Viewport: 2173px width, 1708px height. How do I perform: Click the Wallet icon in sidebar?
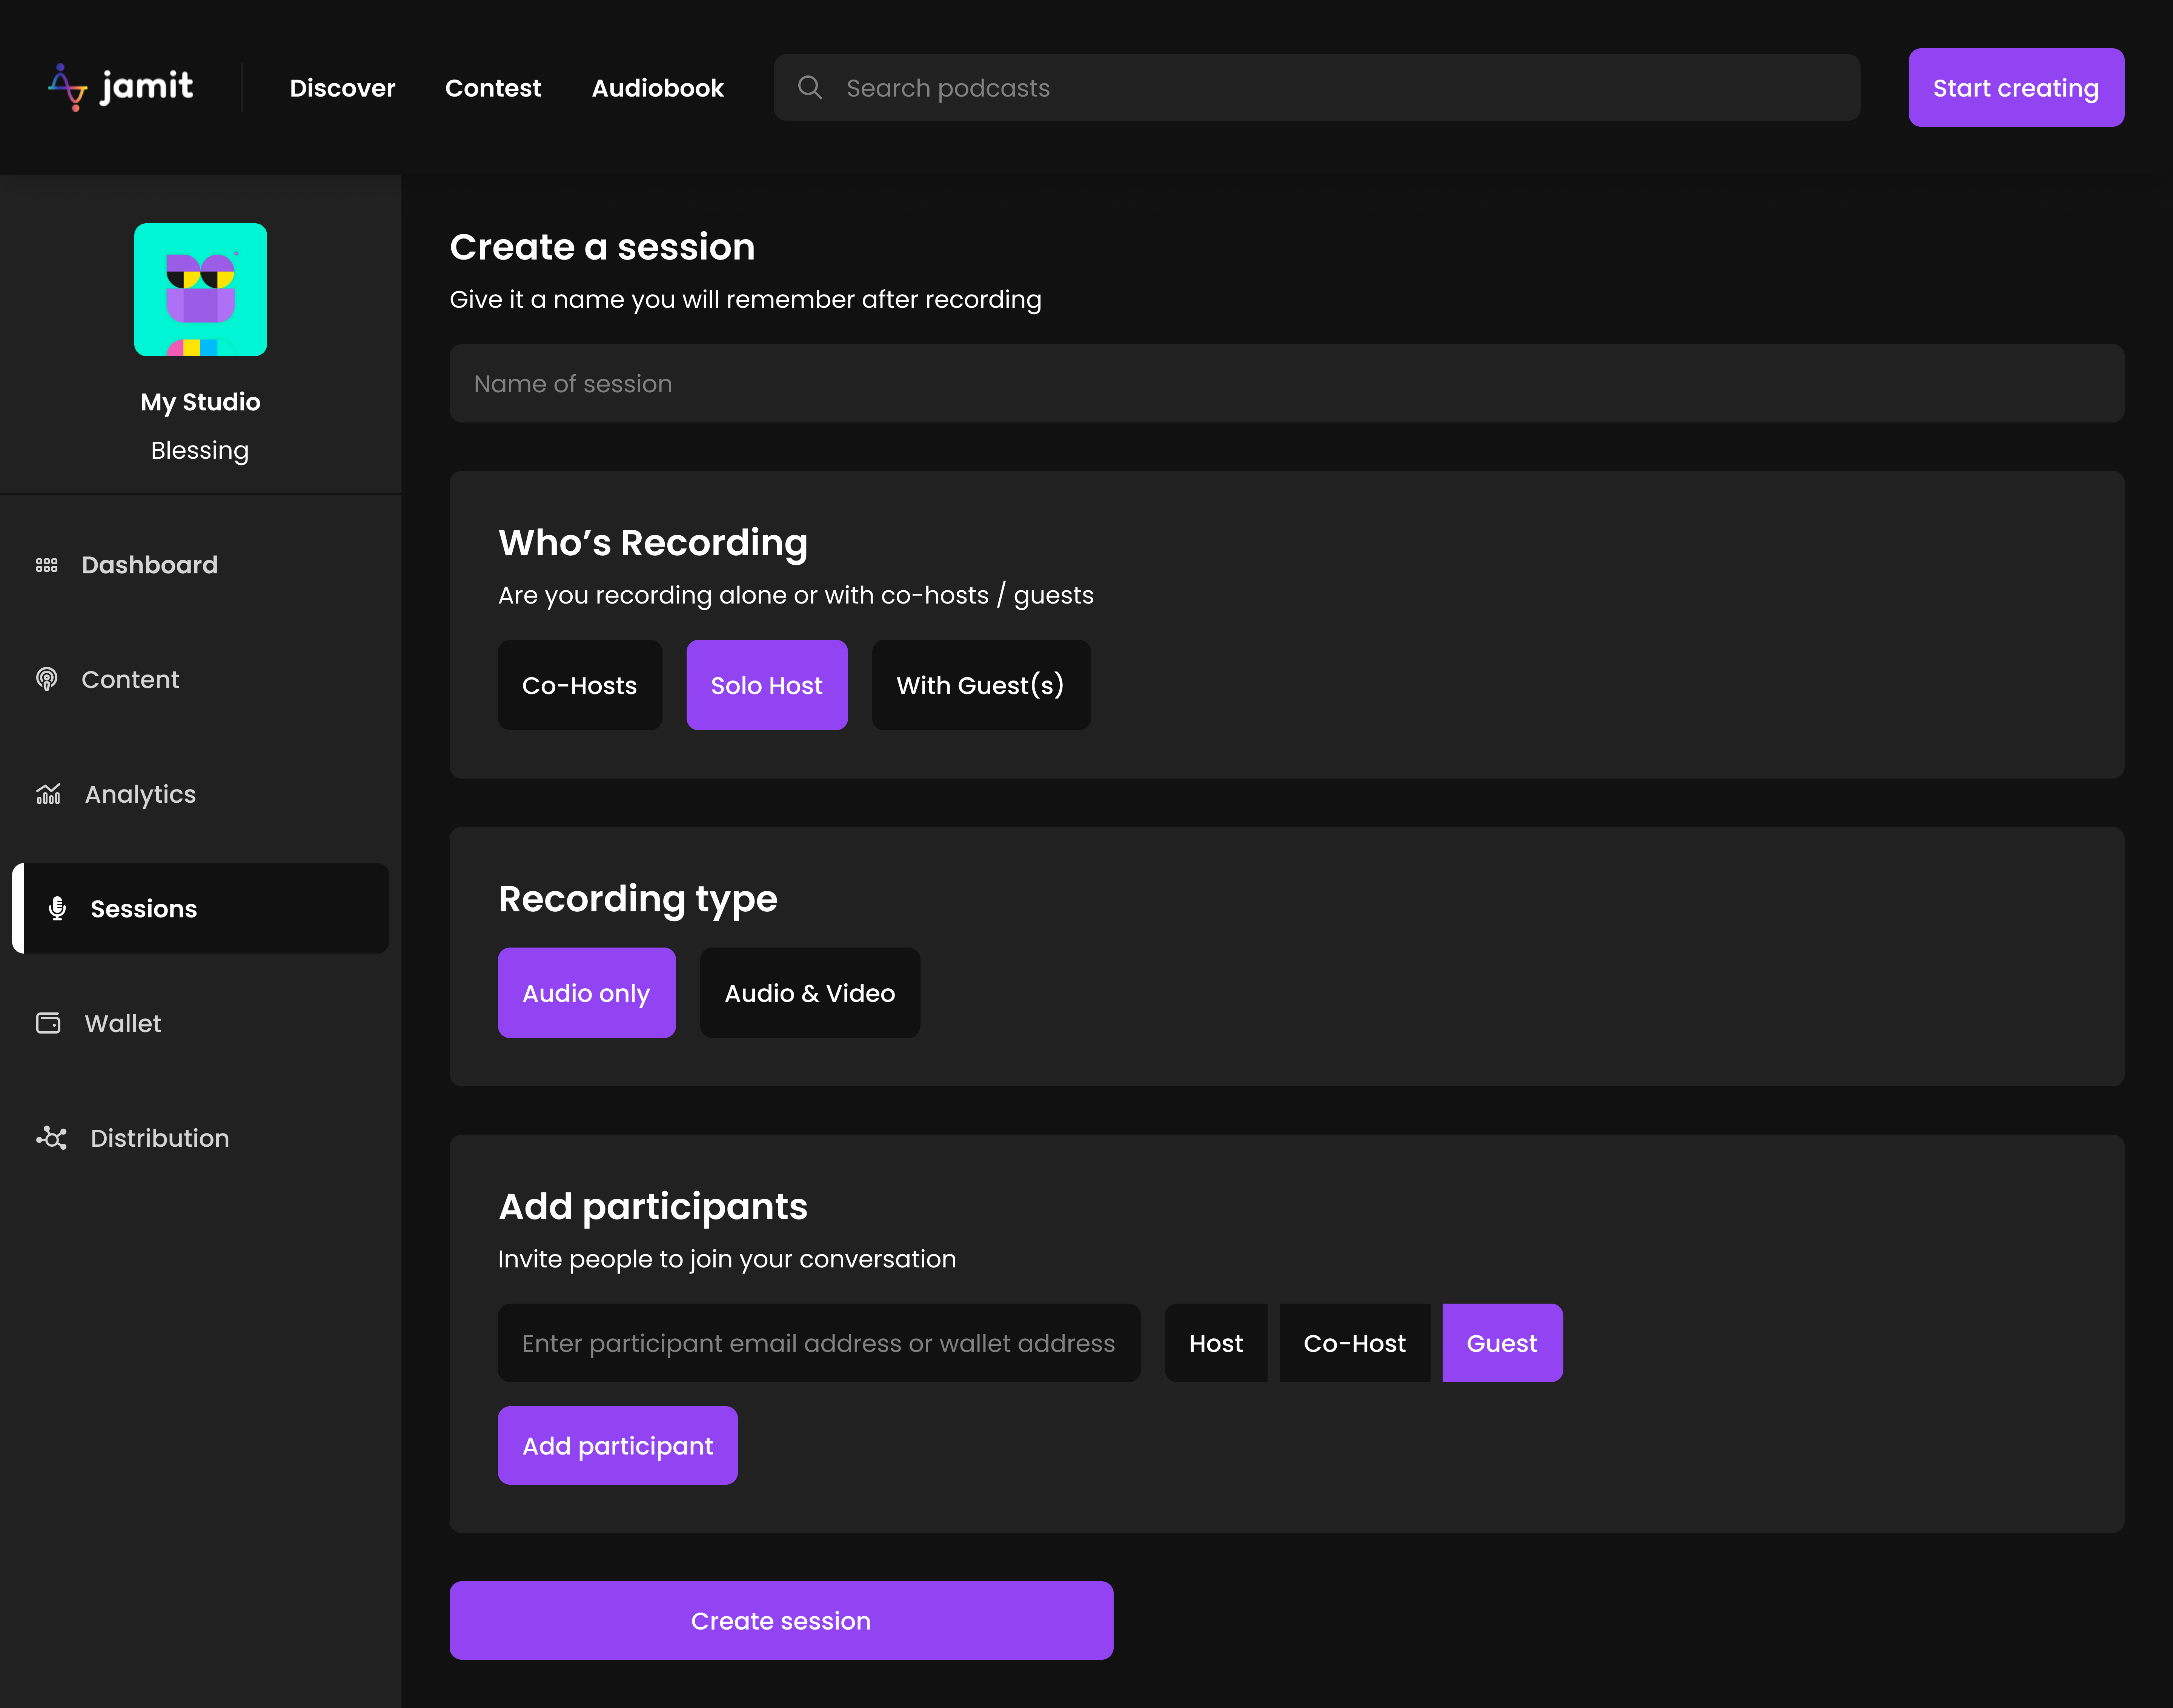tap(48, 1023)
